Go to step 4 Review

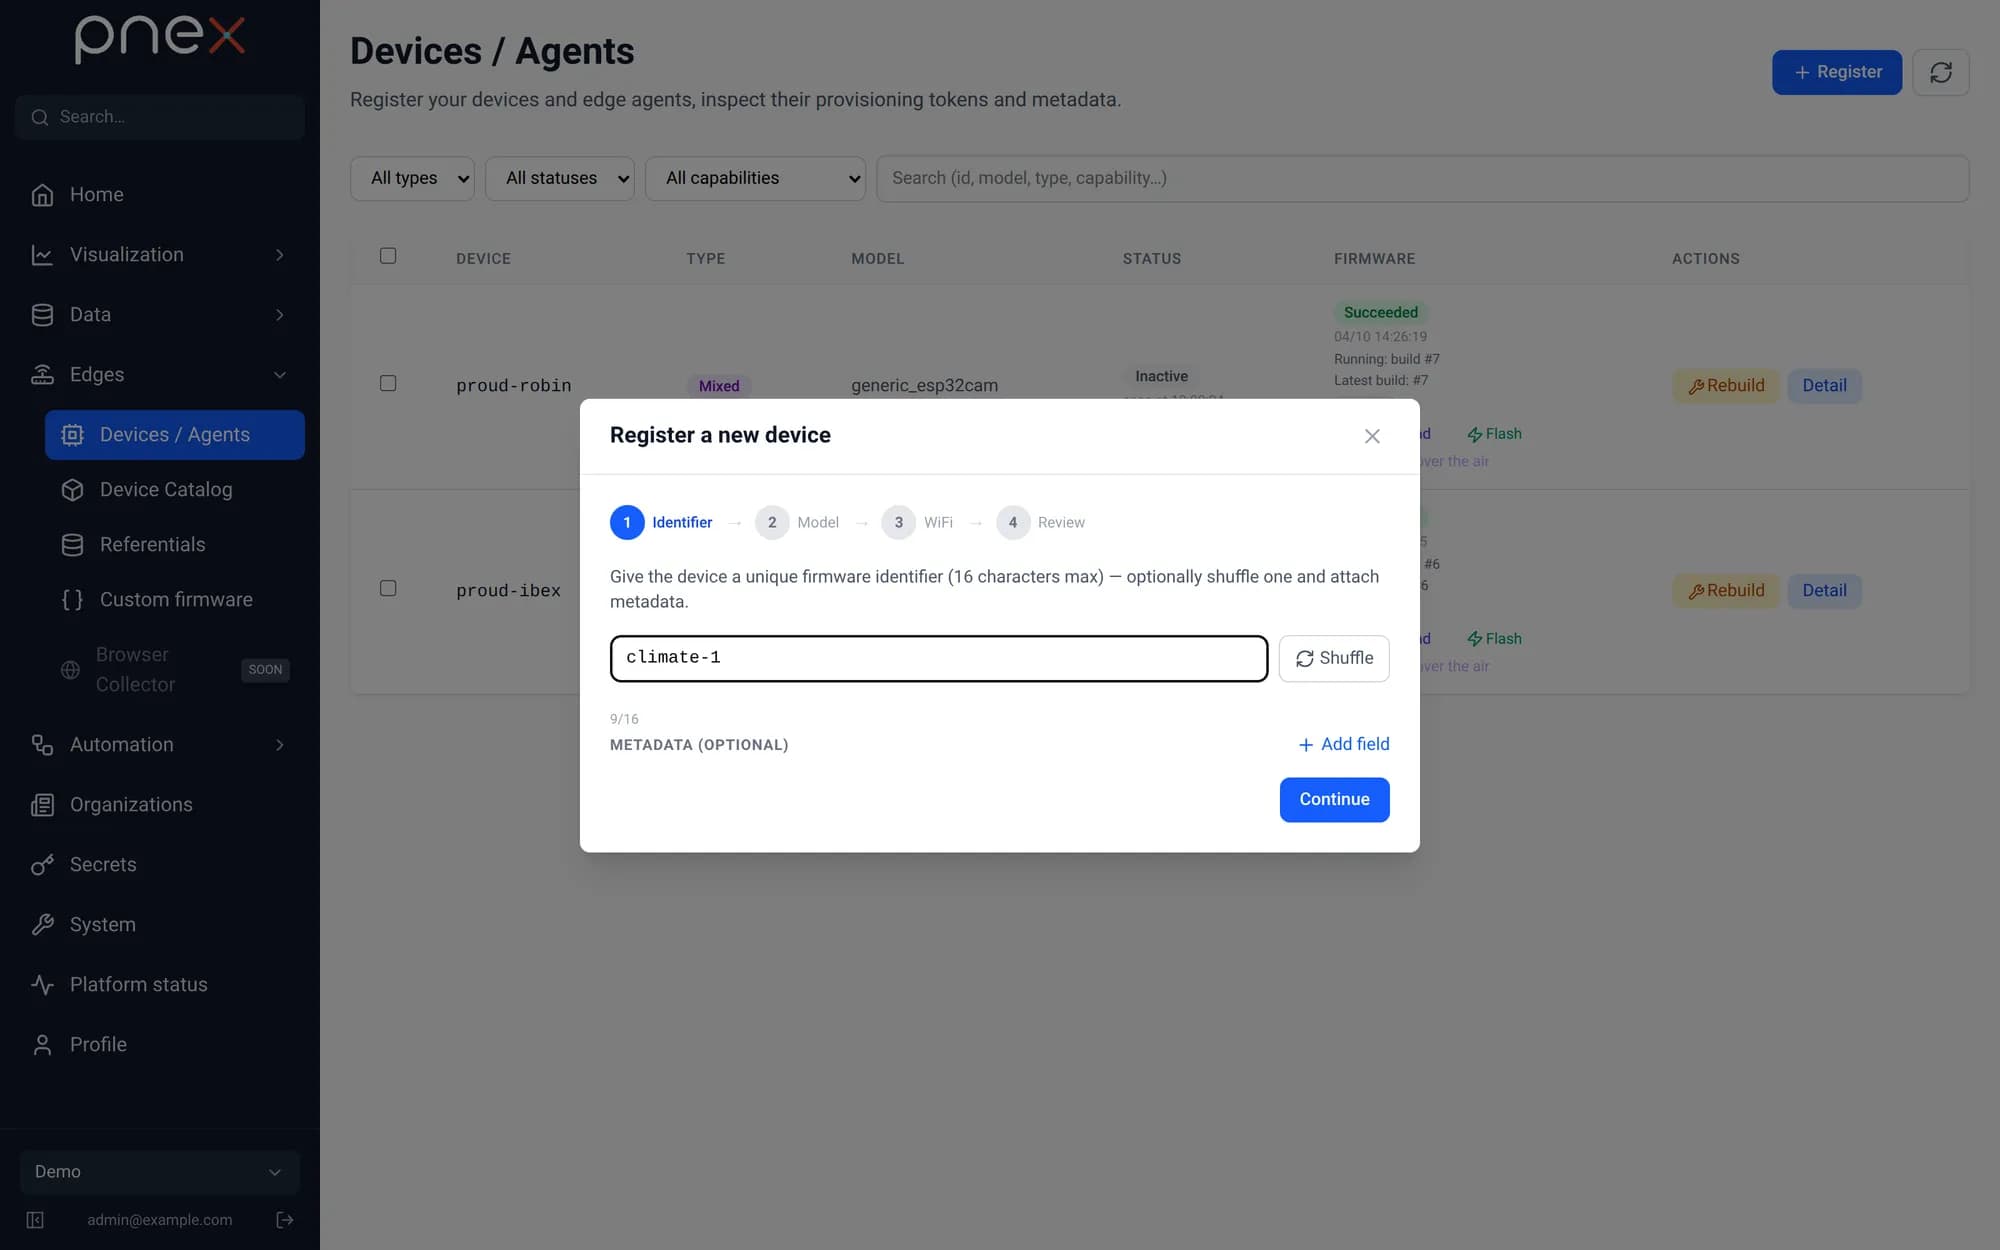(1041, 523)
